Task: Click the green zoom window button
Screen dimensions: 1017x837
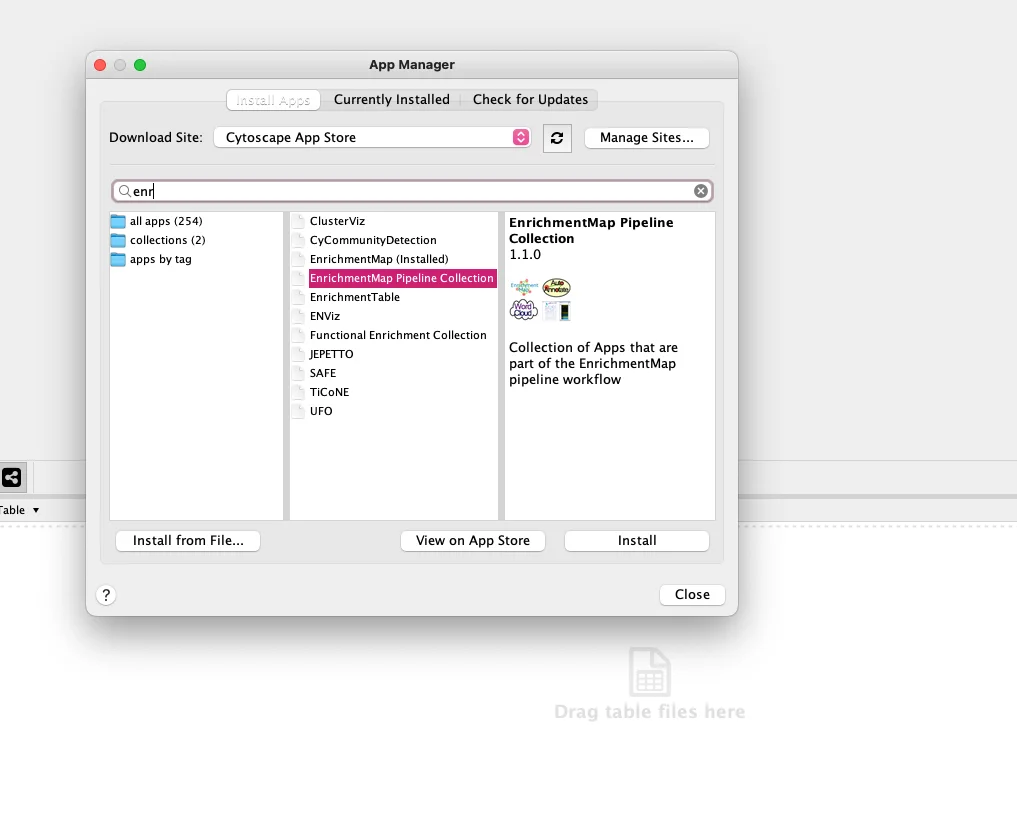Action: tap(140, 65)
